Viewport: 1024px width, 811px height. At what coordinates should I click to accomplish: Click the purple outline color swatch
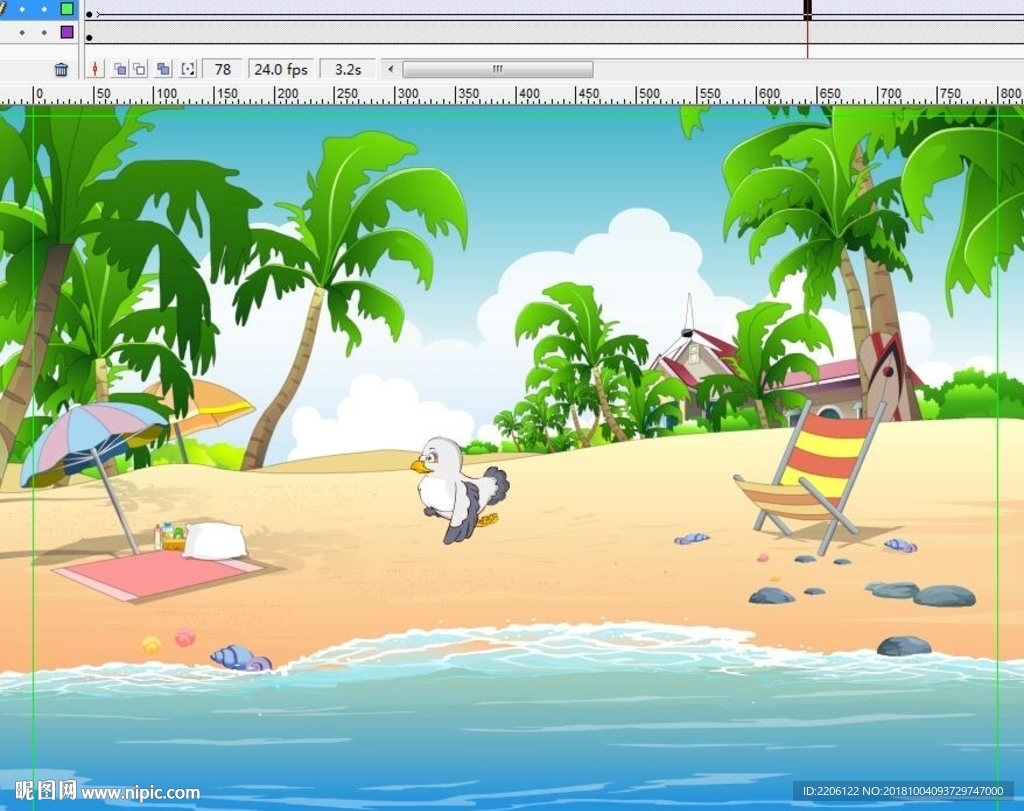tap(67, 32)
